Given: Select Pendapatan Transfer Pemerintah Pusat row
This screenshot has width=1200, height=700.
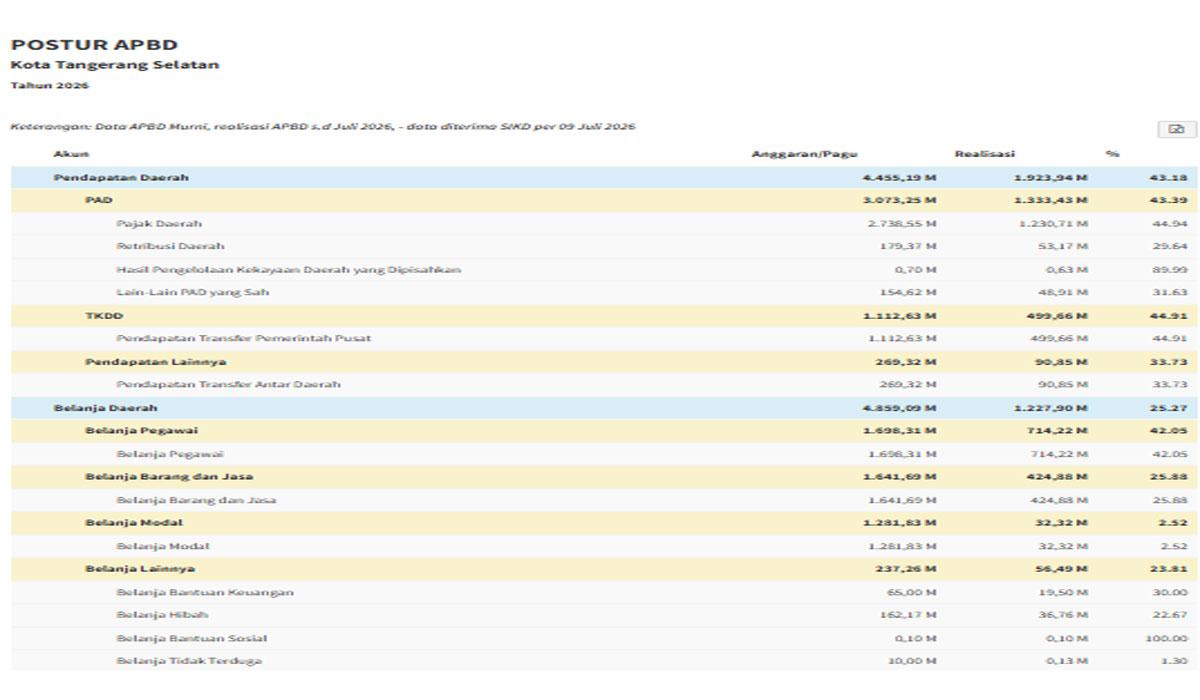Looking at the screenshot, I should tap(600, 339).
